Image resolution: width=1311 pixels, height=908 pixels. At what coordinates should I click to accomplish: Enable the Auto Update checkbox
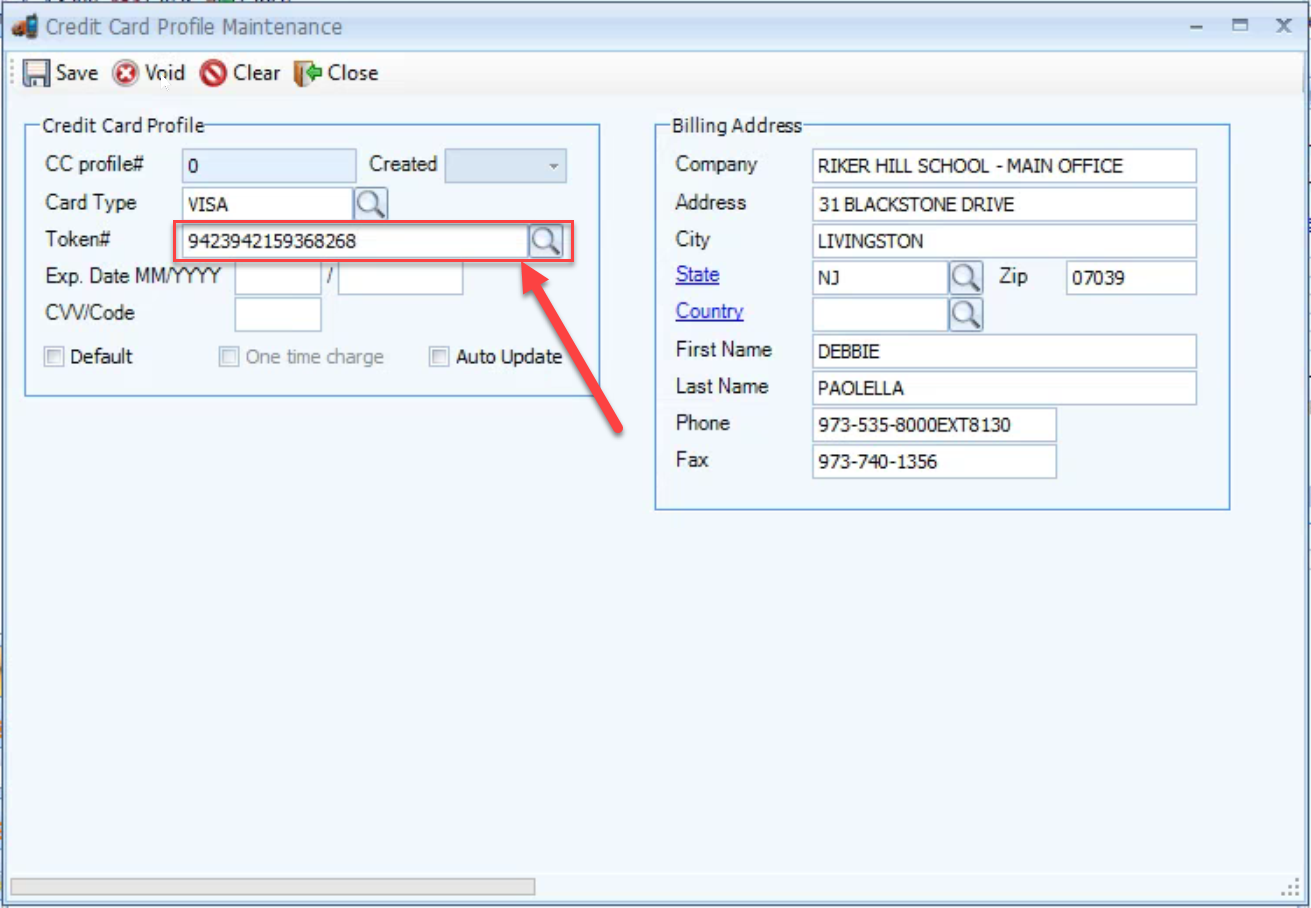[439, 357]
